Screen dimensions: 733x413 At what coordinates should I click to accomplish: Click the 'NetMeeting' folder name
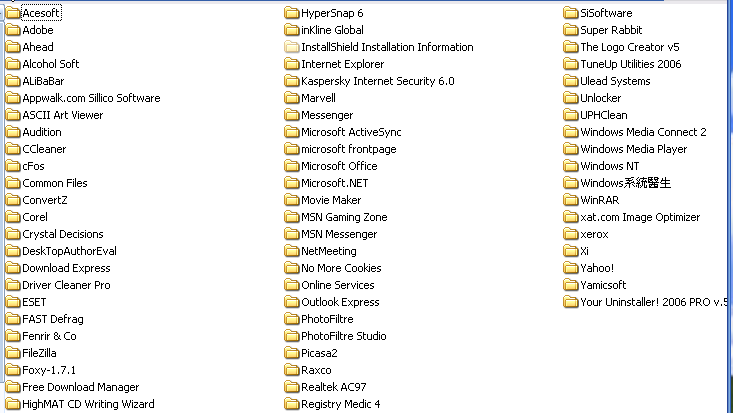pyautogui.click(x=329, y=251)
